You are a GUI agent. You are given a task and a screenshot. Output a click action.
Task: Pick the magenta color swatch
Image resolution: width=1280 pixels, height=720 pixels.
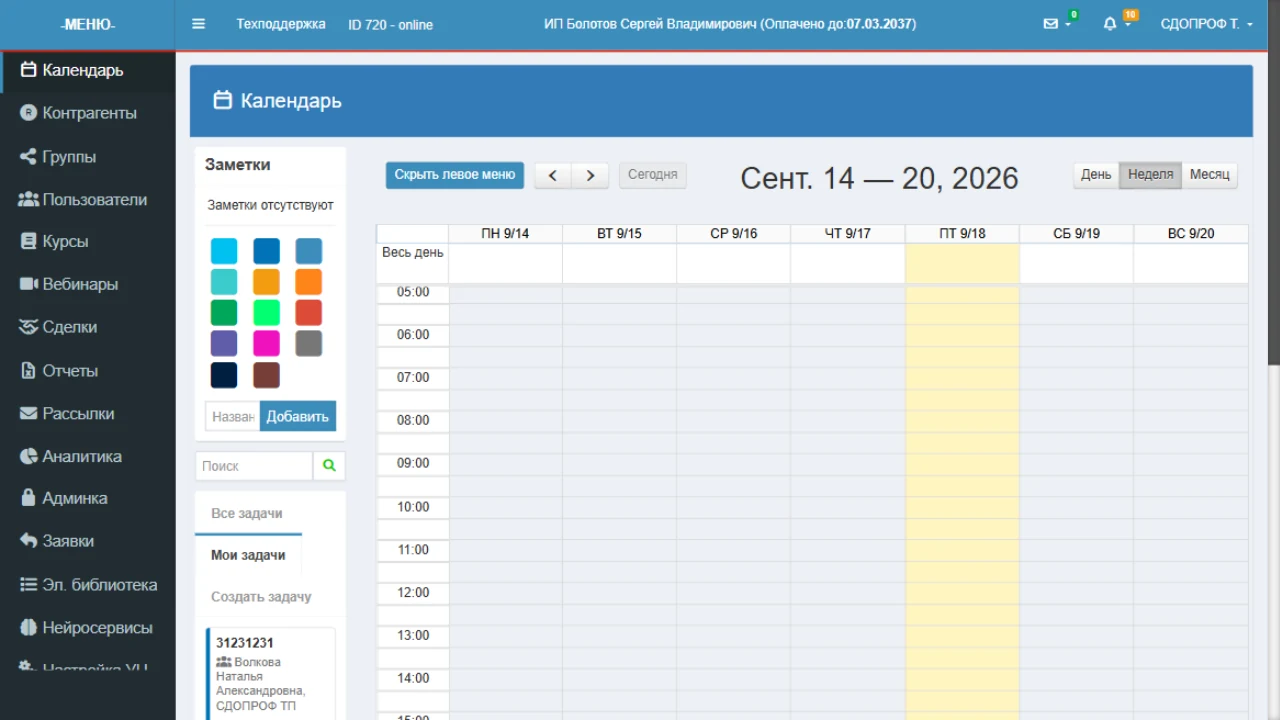(x=266, y=344)
